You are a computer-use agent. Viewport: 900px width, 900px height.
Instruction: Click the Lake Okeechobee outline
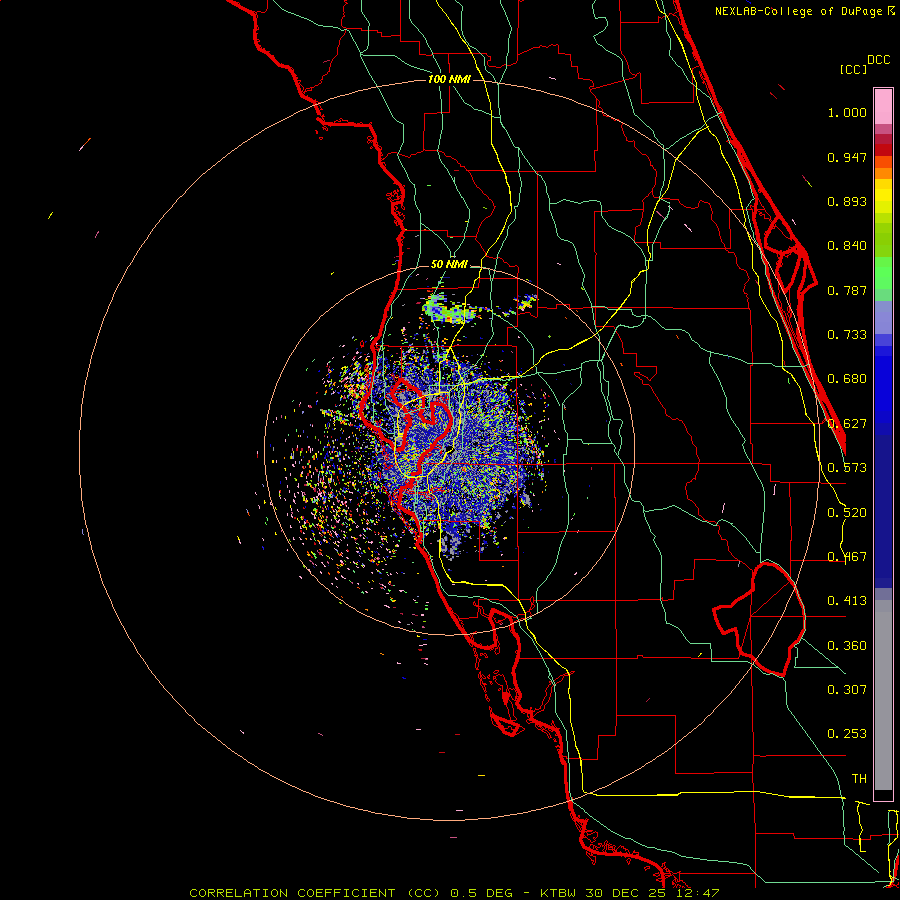coord(759,619)
